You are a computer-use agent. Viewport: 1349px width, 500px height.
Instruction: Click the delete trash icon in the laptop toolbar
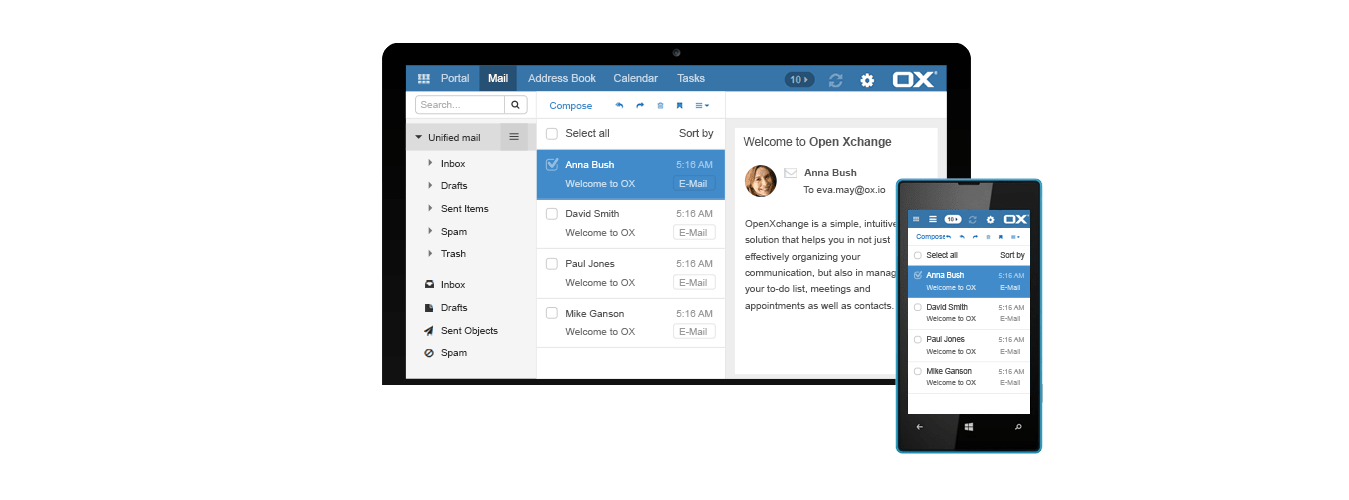660,105
